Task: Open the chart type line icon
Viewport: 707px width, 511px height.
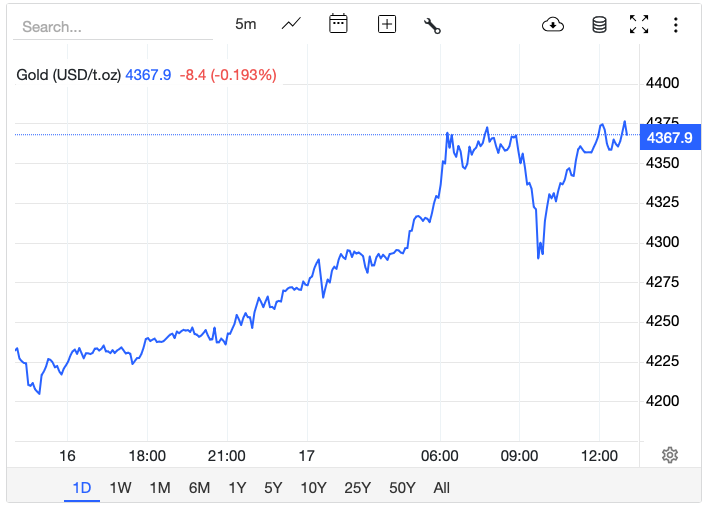Action: (291, 24)
